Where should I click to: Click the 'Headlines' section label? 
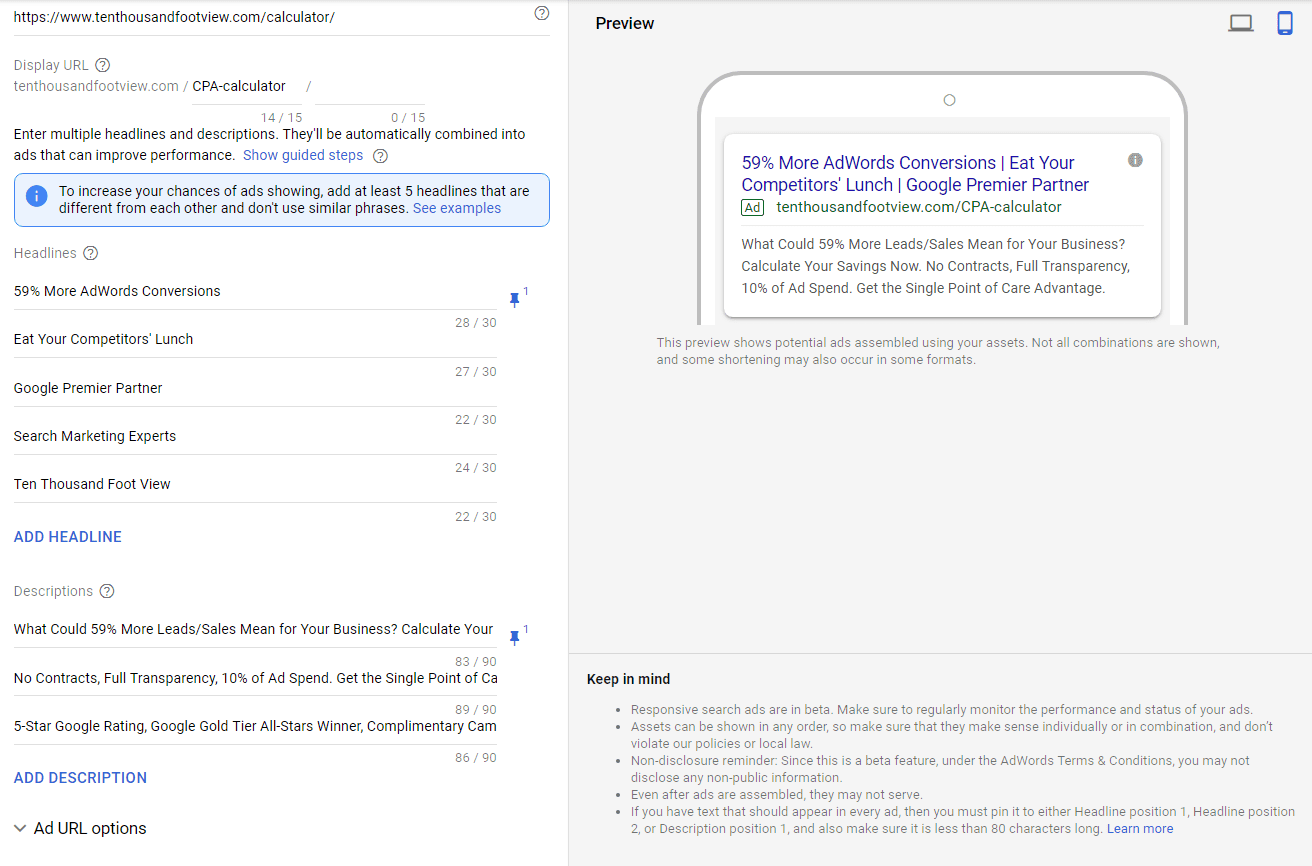pos(45,253)
